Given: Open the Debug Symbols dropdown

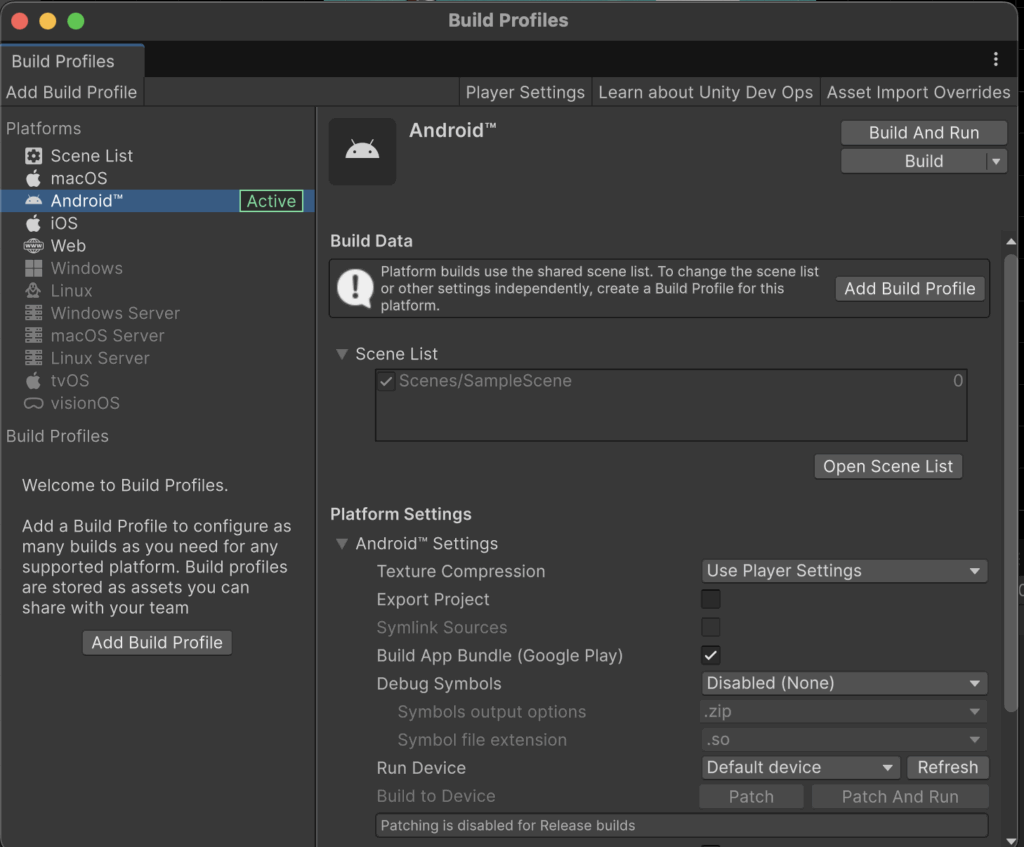Looking at the screenshot, I should click(843, 683).
